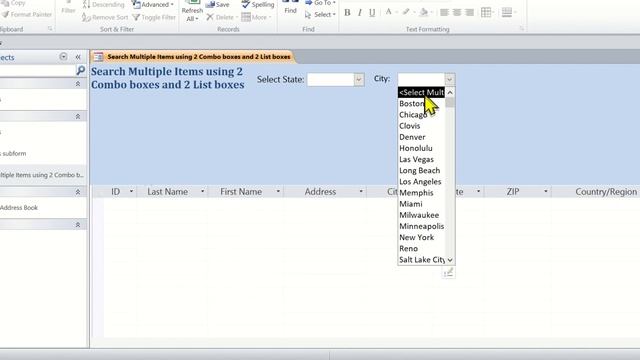Click the Delete record button
The height and width of the screenshot is (360, 640).
pyautogui.click(x=221, y=17)
